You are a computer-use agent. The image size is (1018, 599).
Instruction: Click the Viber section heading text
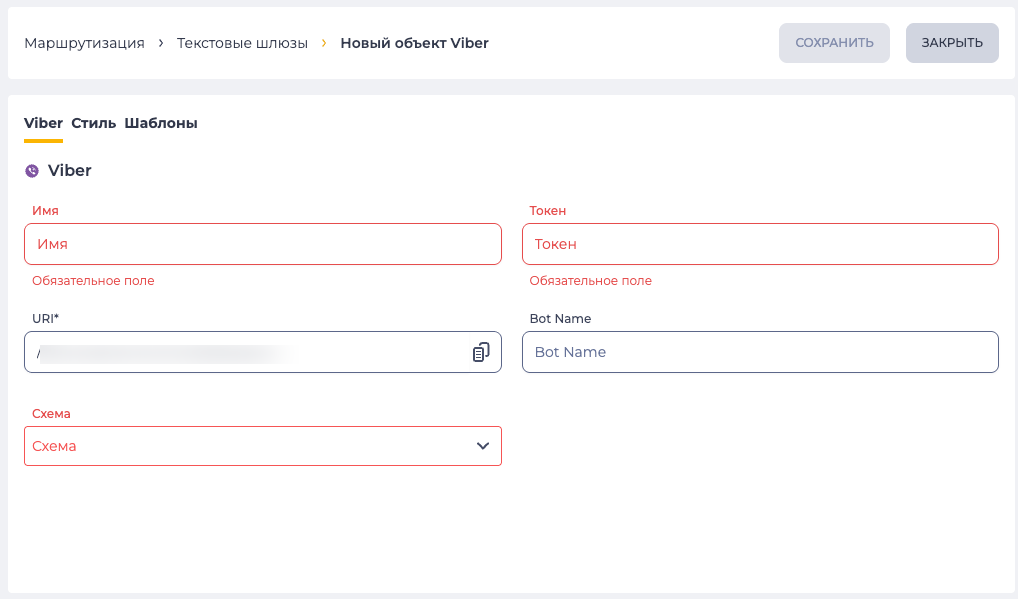[x=69, y=170]
